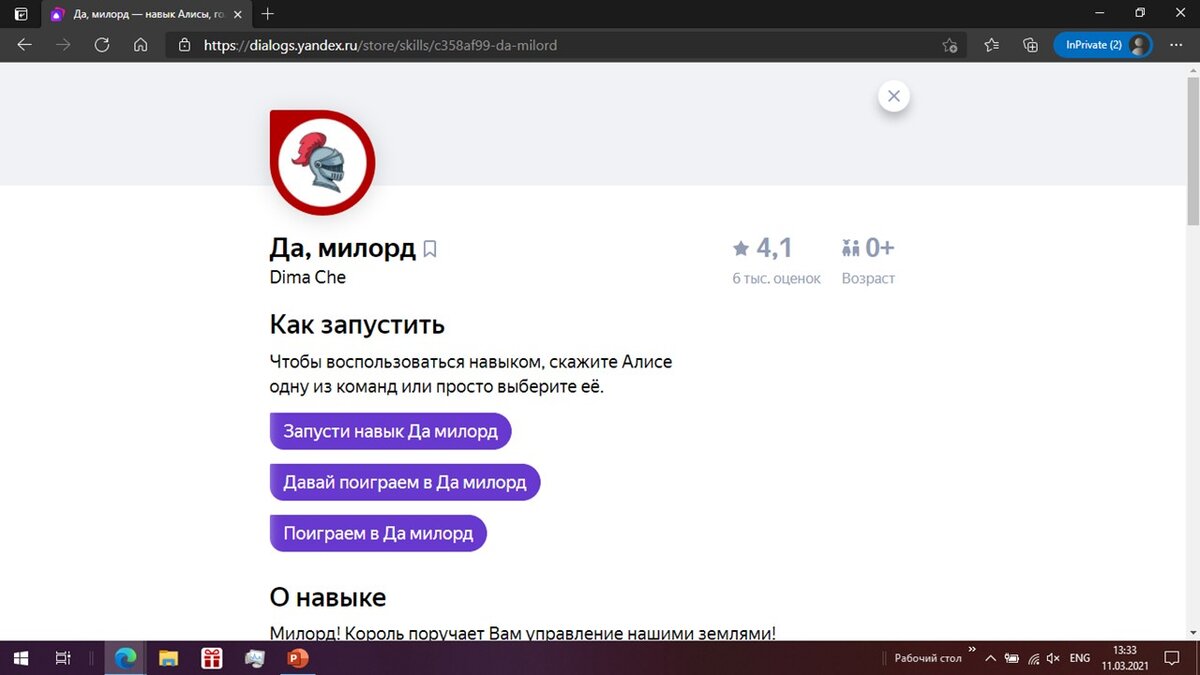Launch Microsoft Edge from the taskbar
Viewport: 1200px width, 675px height.
coord(125,657)
